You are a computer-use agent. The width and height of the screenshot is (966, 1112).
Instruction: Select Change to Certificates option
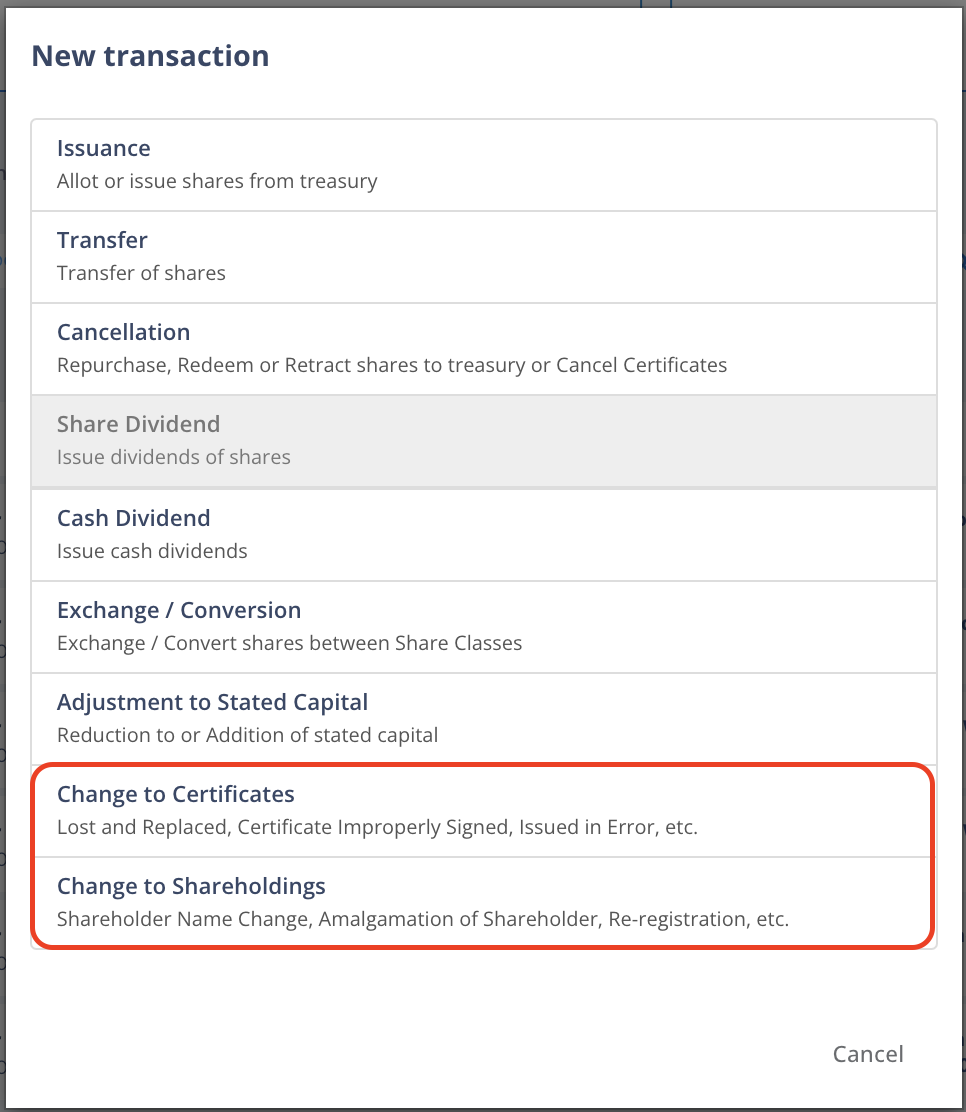click(175, 795)
